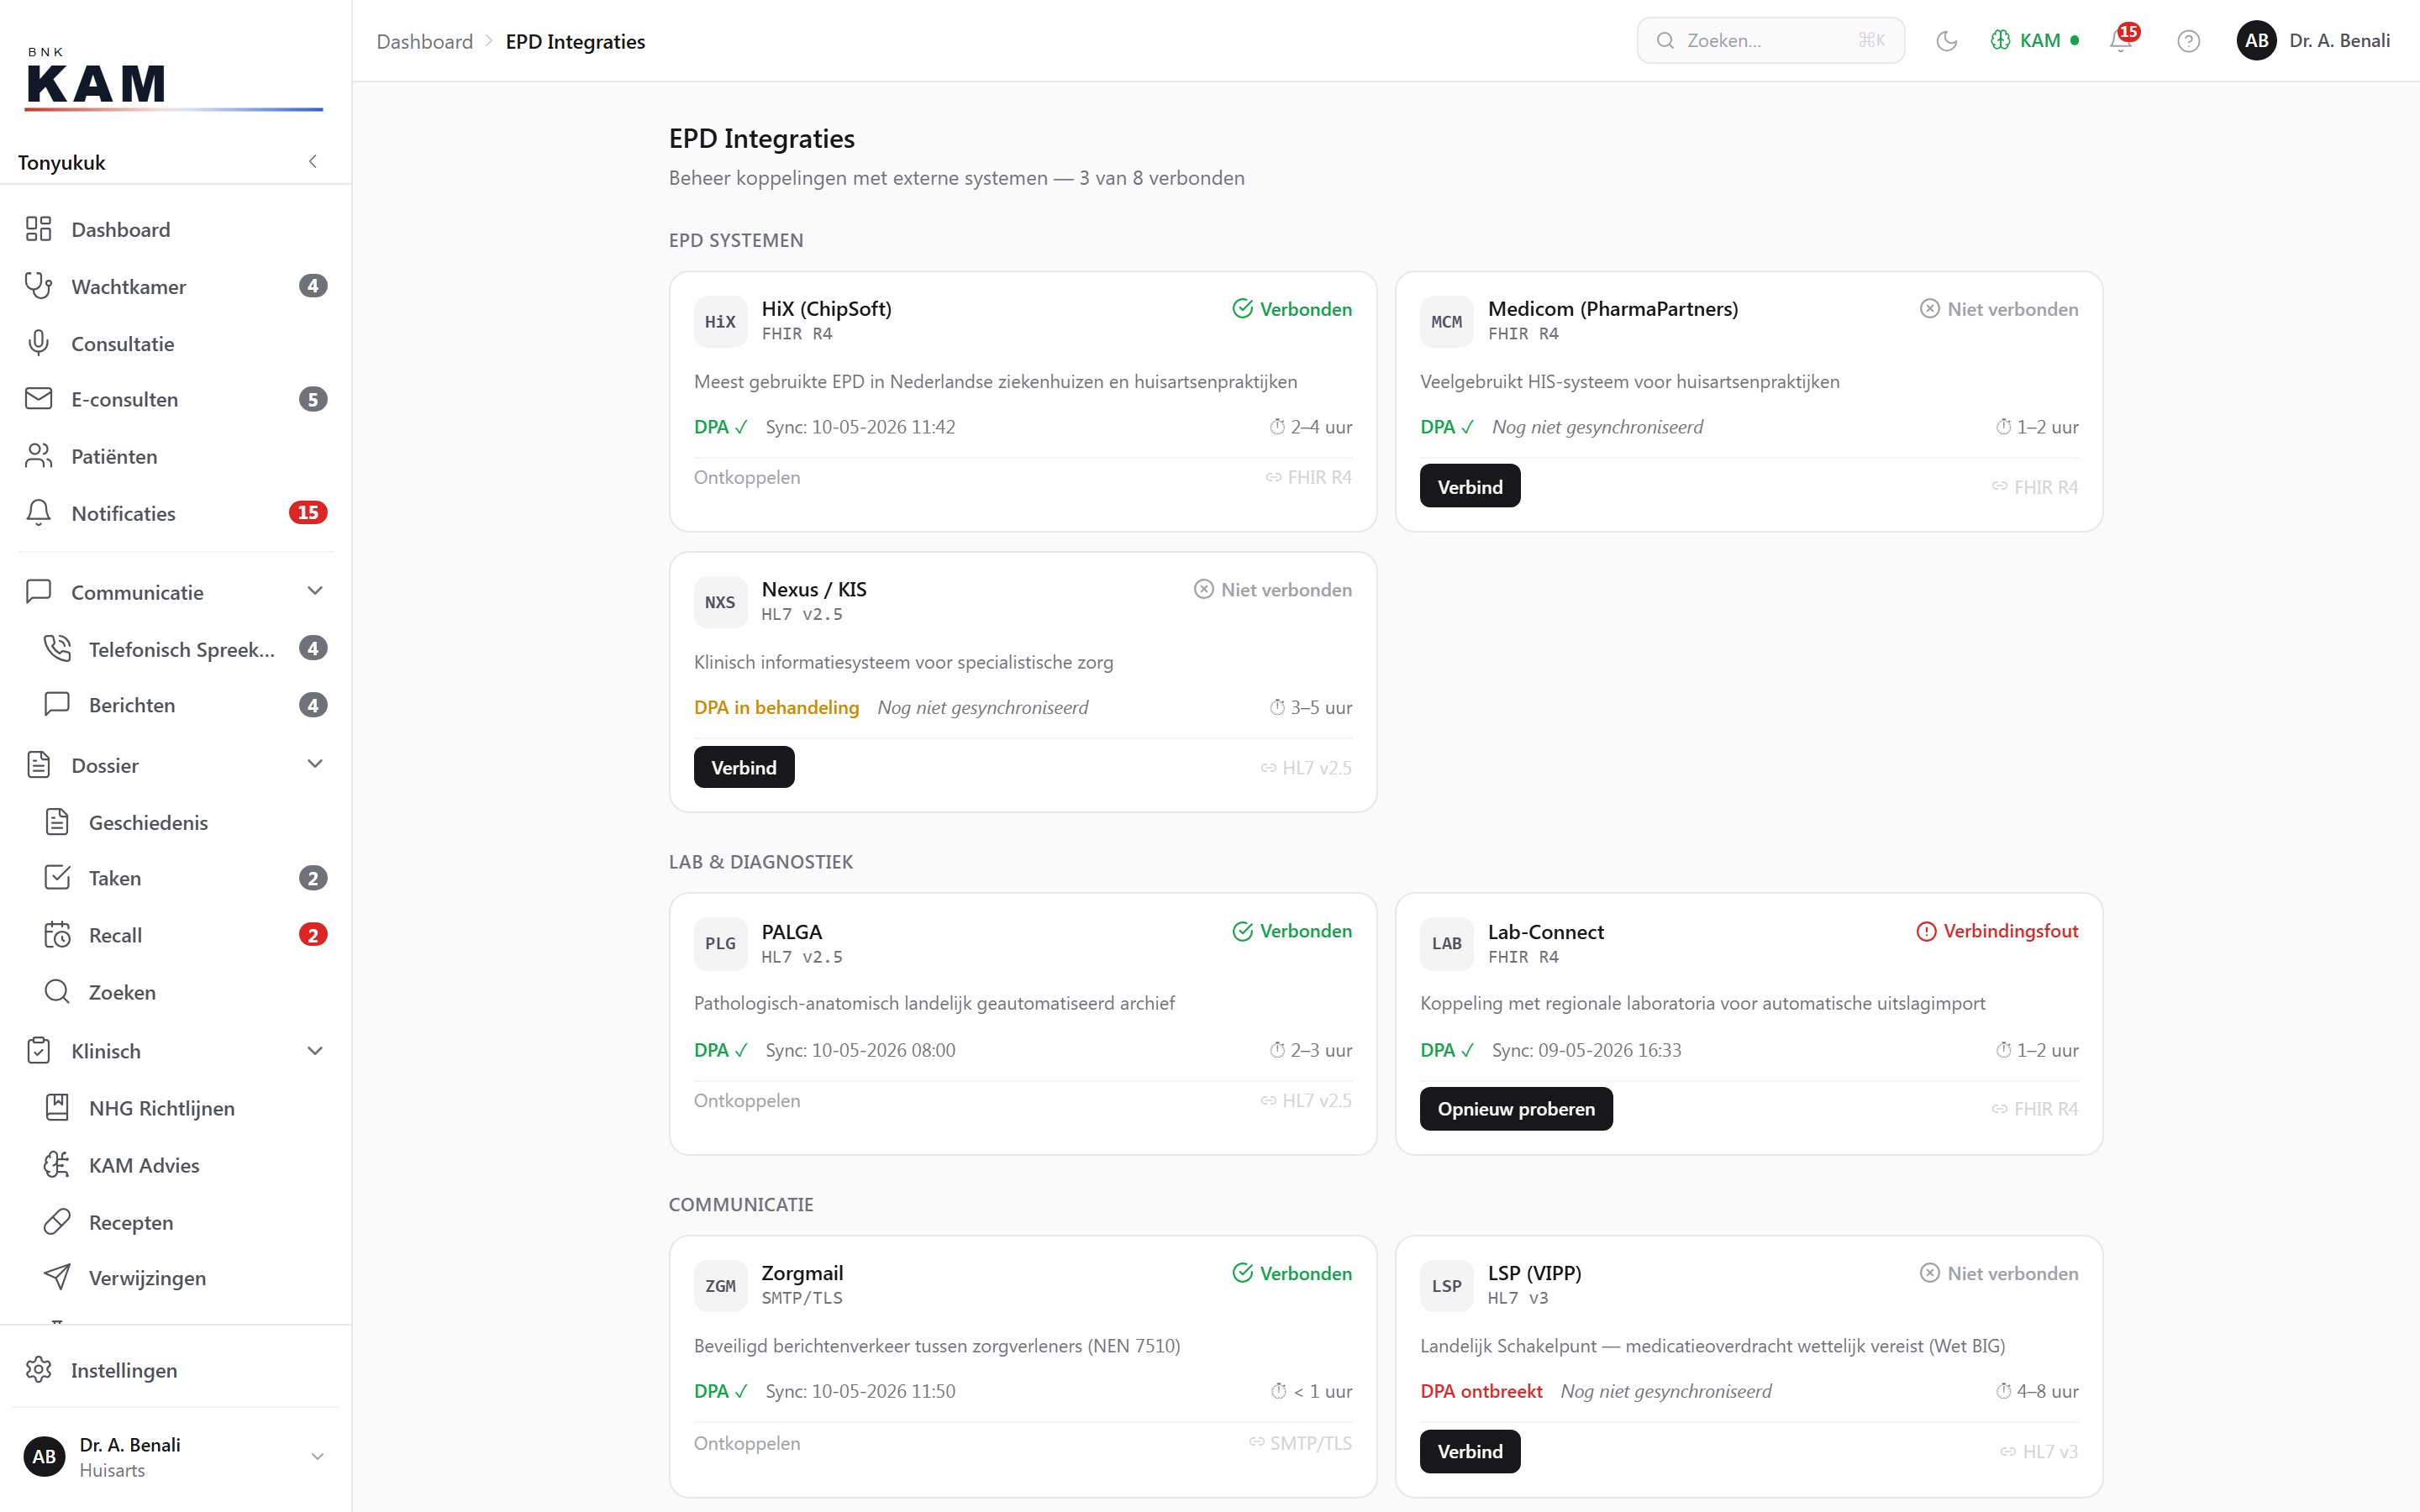Click the Instellingen gear icon

click(38, 1370)
